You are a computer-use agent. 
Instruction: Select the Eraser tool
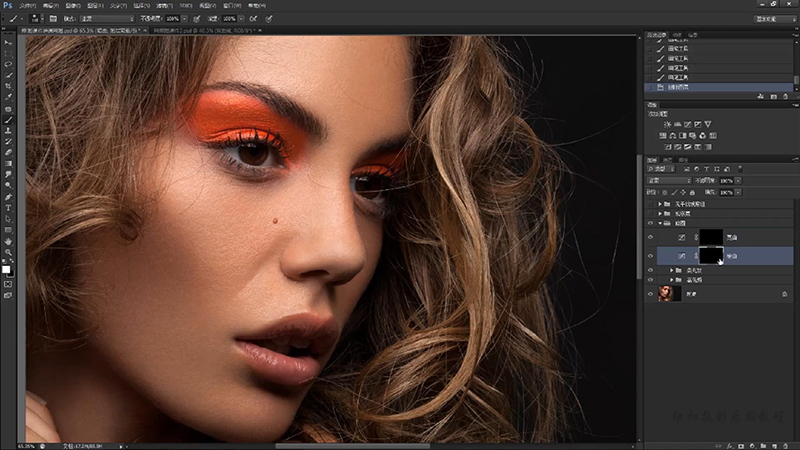coord(8,153)
